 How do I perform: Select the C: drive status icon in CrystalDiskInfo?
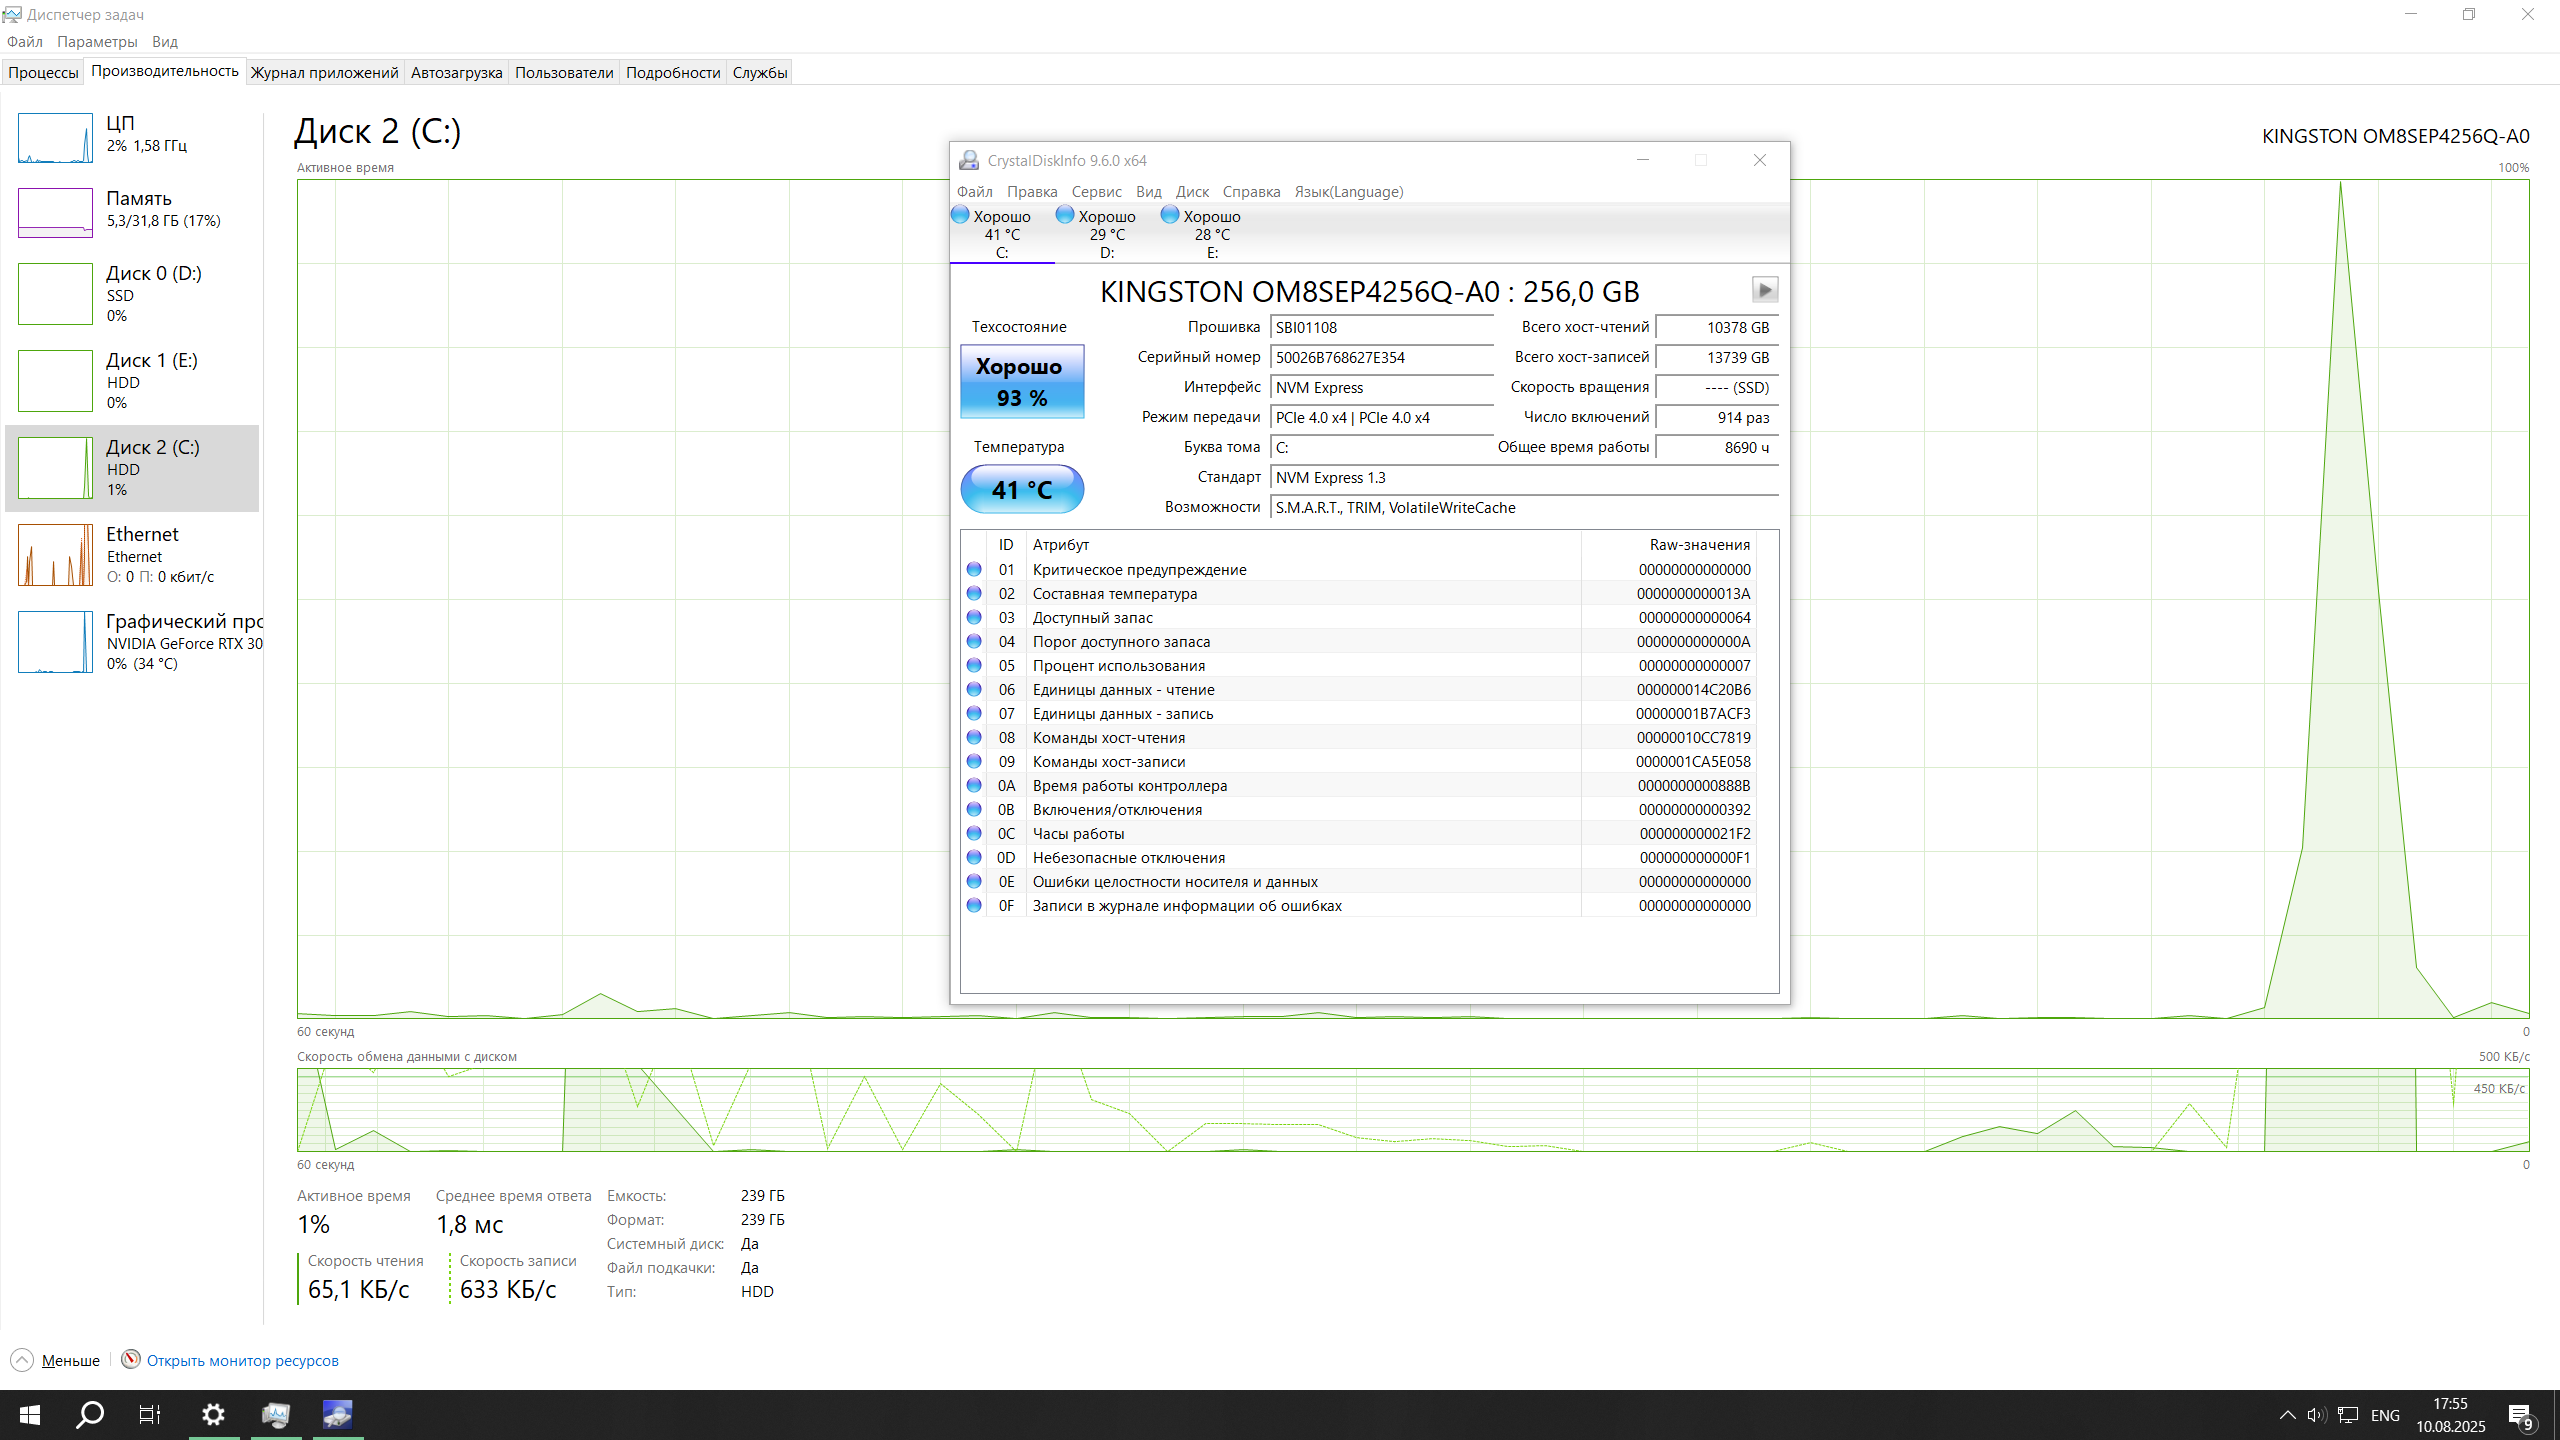coord(960,214)
